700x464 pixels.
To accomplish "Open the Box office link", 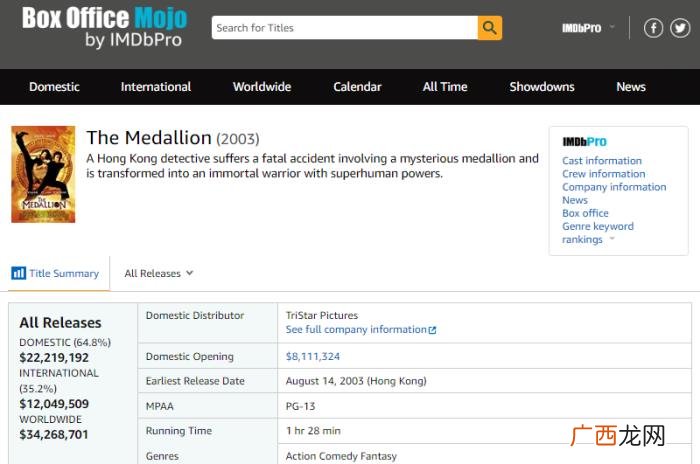I will 585,213.
